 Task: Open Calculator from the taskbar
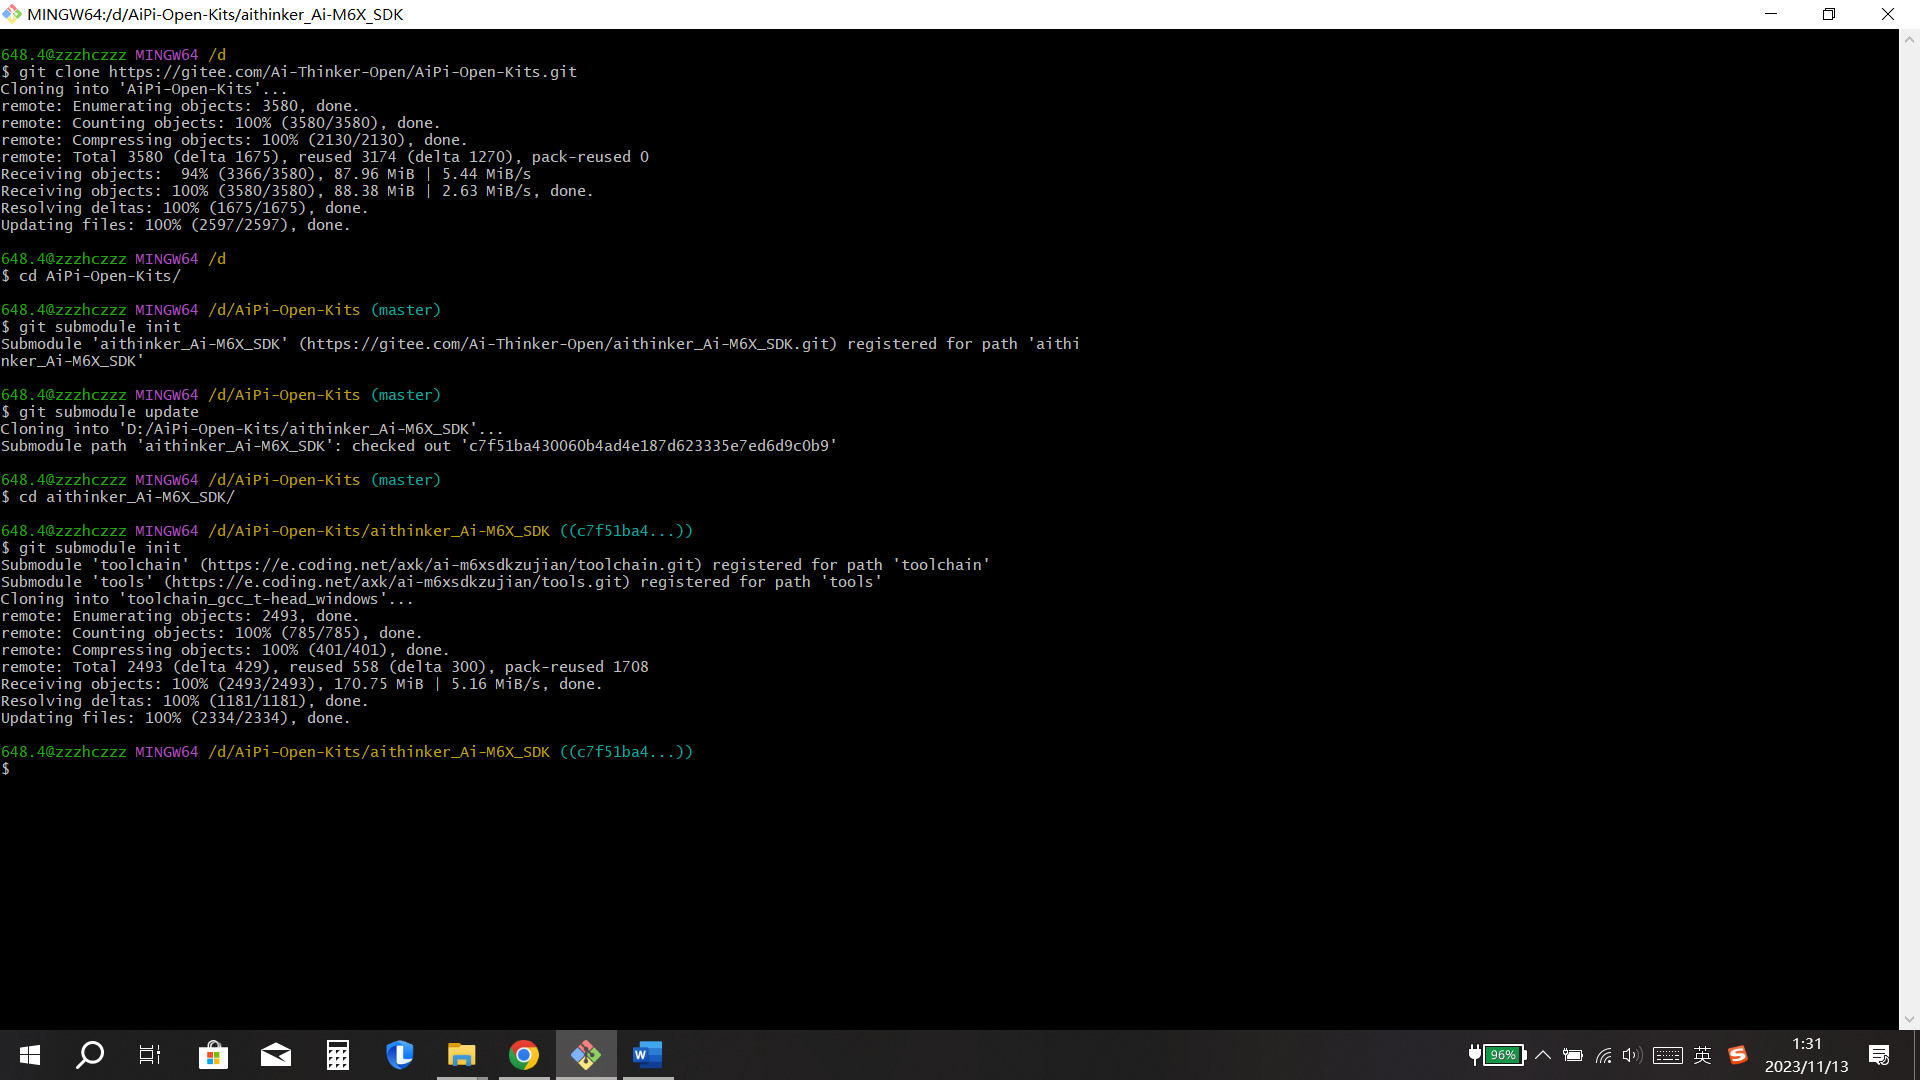point(338,1055)
